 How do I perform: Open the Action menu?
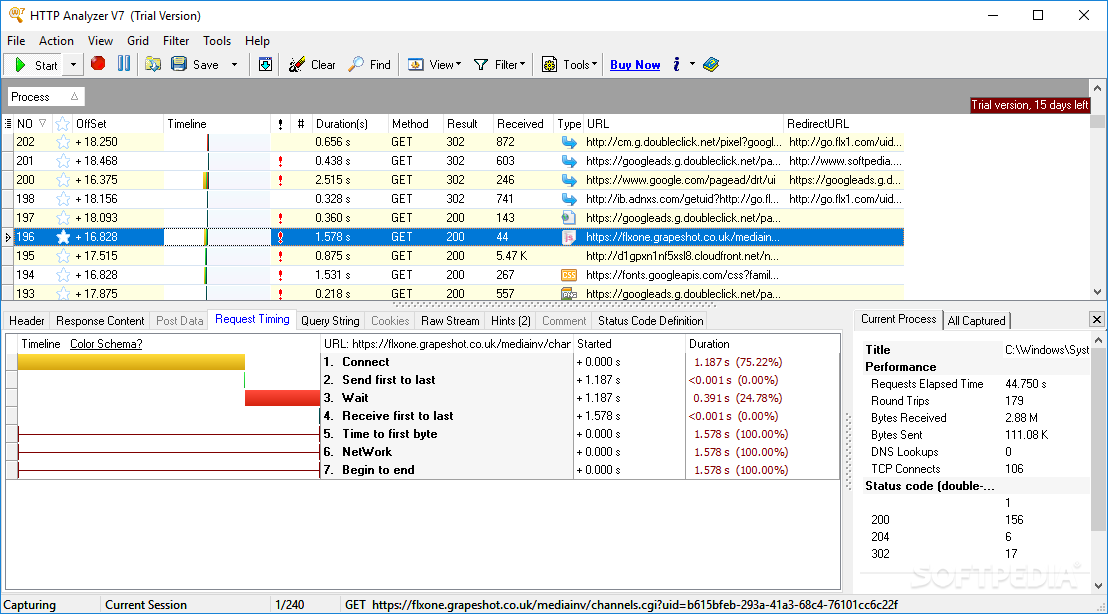[x=56, y=41]
